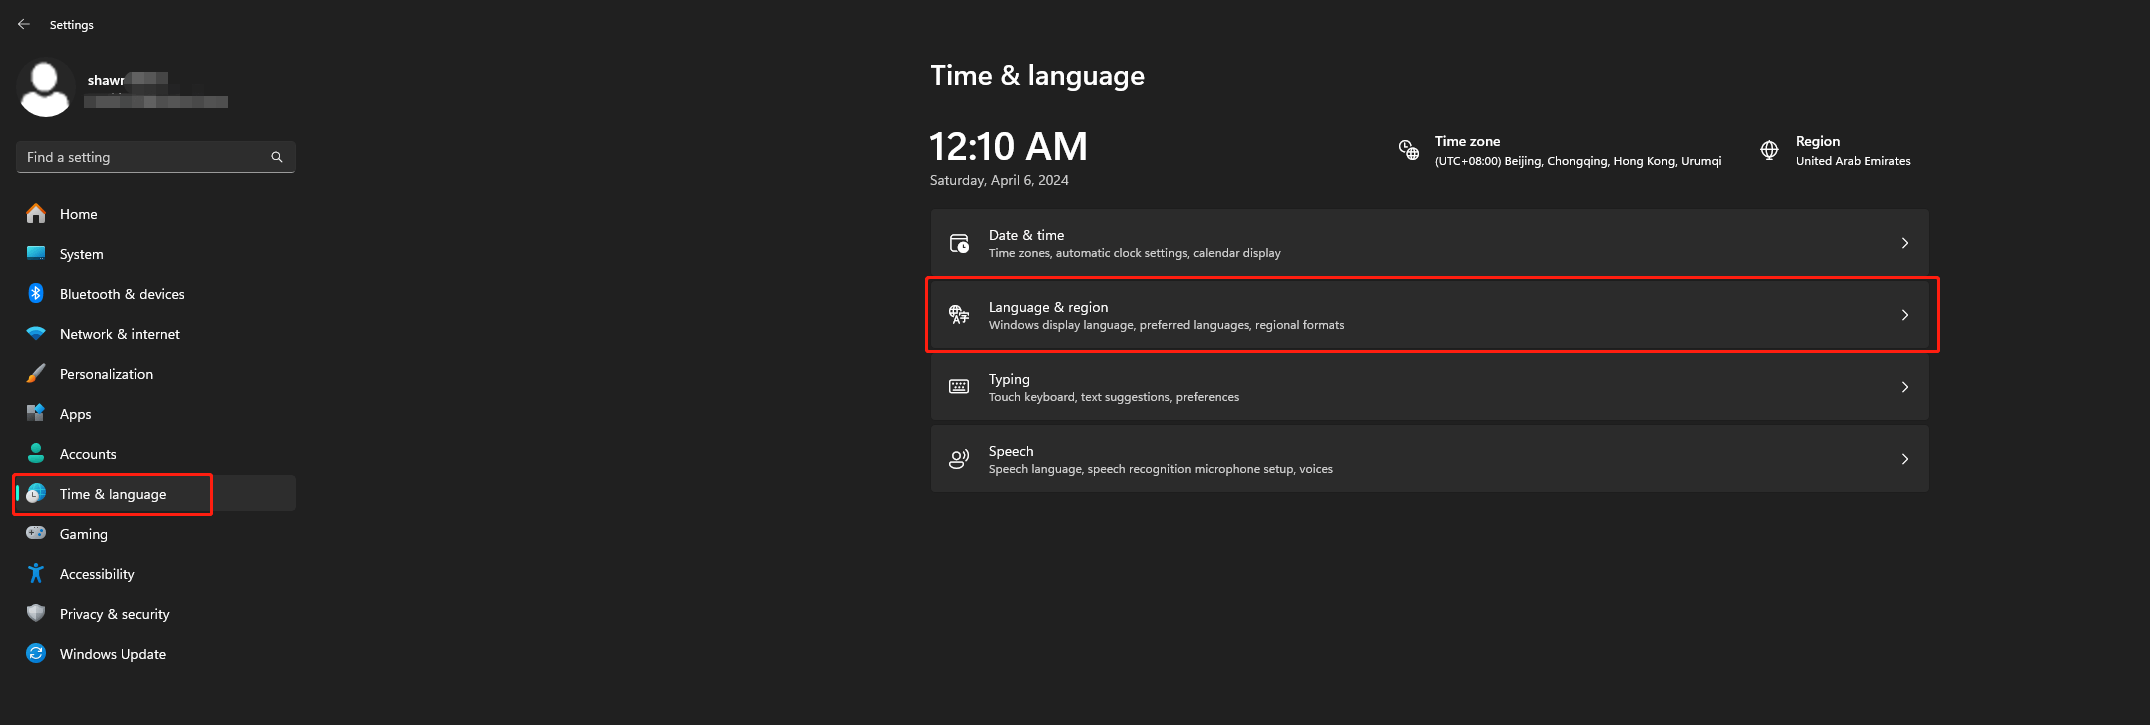Screen dimensions: 2150x725
Task: Click the Time zone label at top
Action: (1467, 141)
